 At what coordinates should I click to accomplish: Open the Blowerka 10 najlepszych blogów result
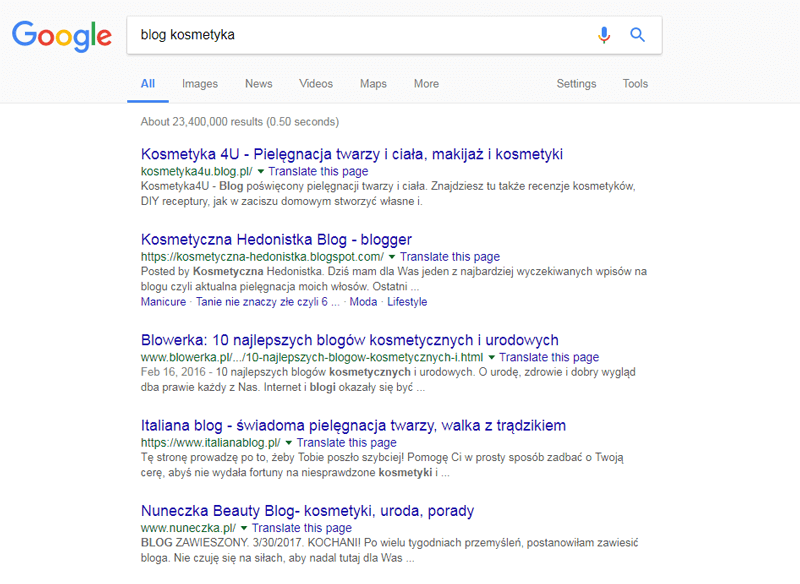[349, 340]
